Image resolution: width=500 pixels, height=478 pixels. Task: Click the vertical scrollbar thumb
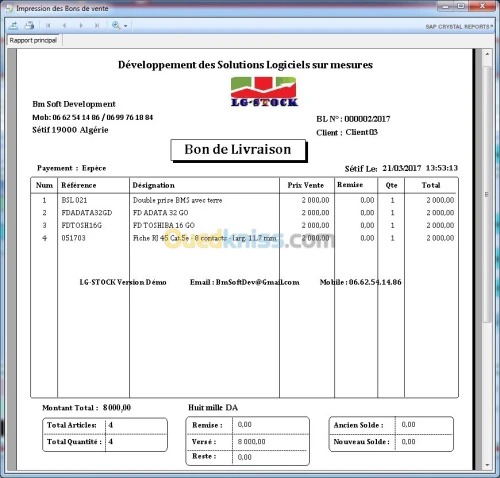(487, 194)
